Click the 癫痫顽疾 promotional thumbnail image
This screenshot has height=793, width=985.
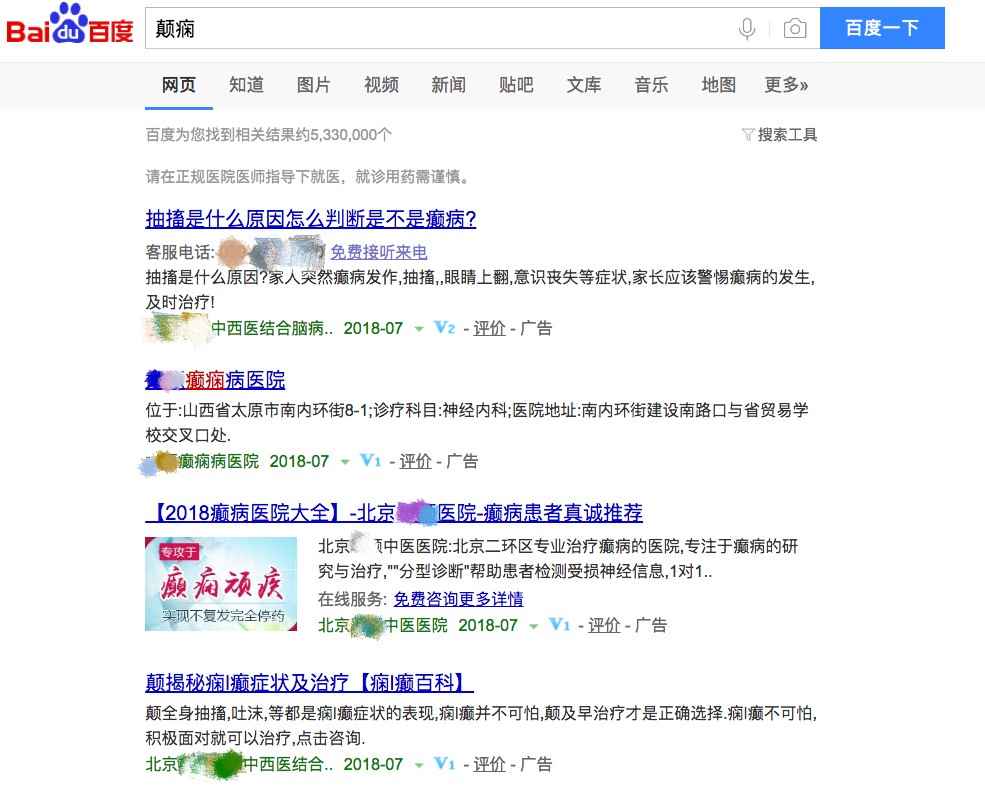(x=220, y=583)
